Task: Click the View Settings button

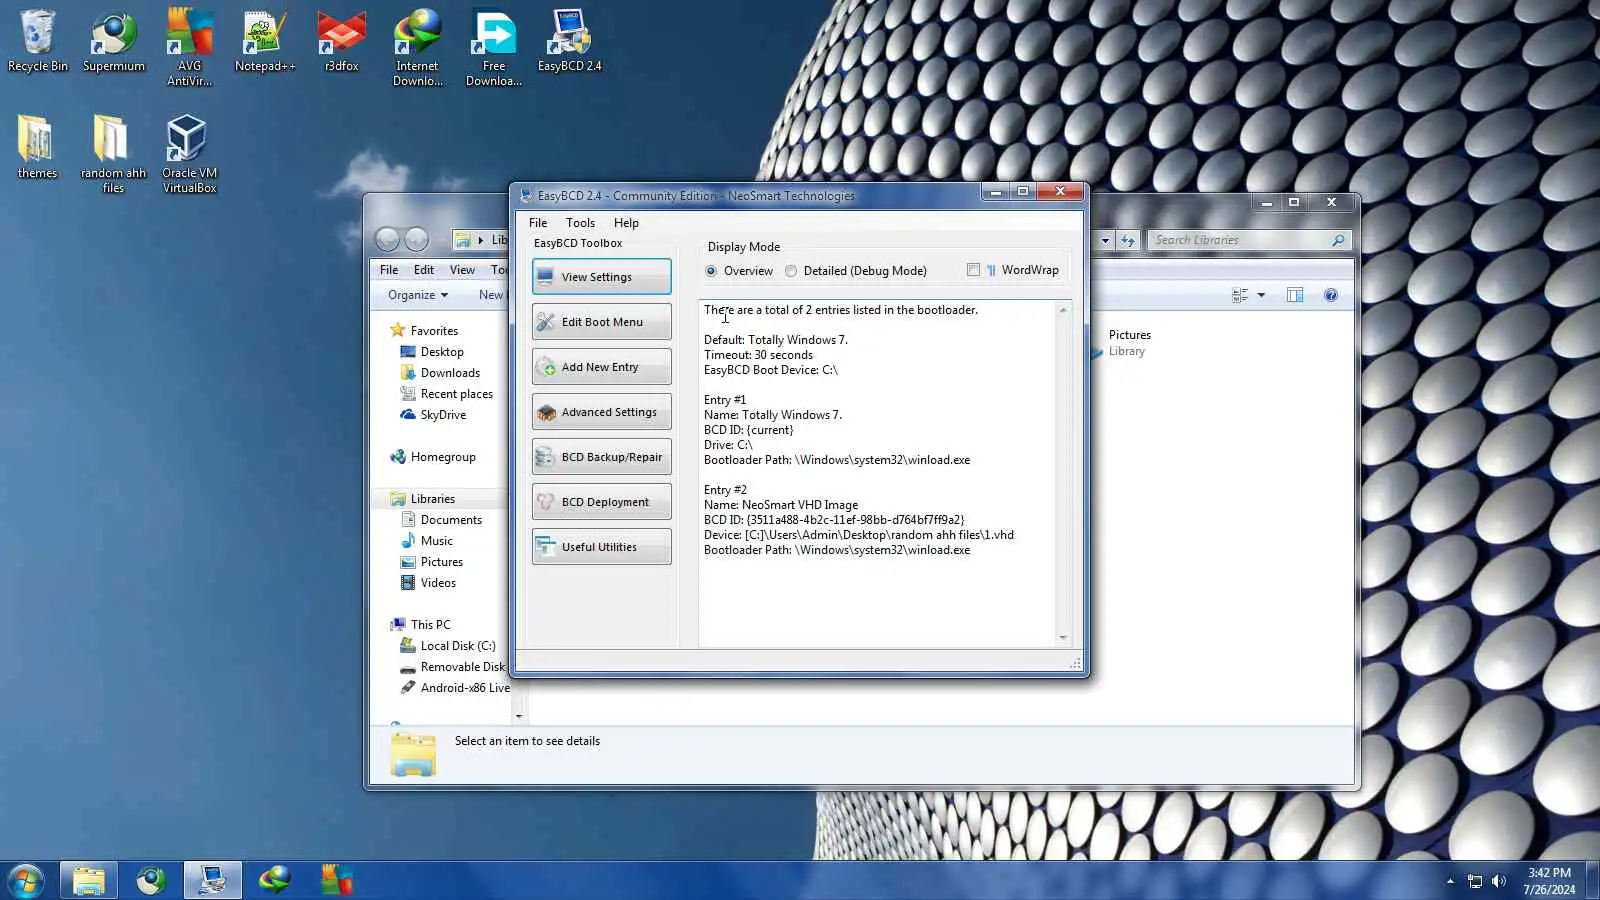Action: point(602,277)
